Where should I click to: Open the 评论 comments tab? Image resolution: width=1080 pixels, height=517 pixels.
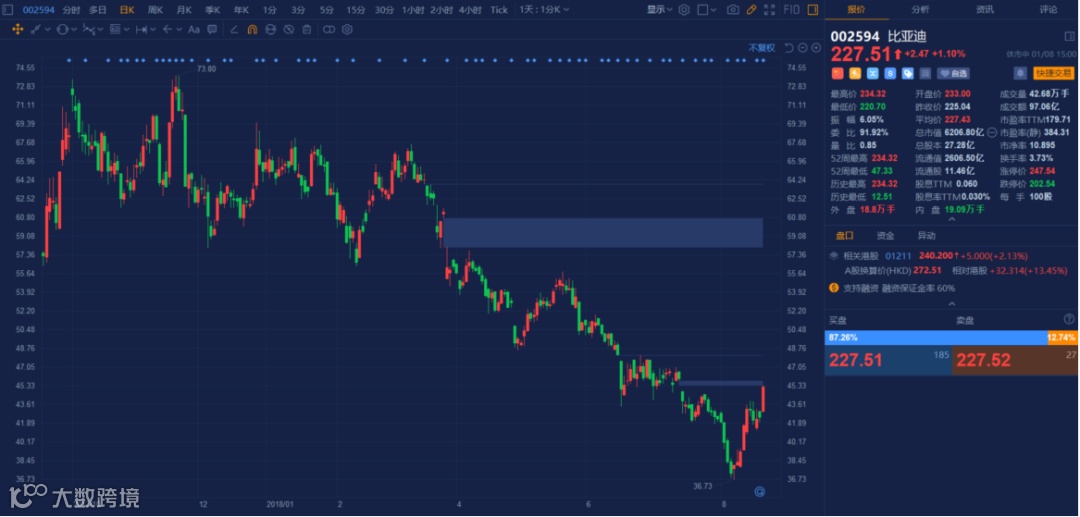point(1048,10)
